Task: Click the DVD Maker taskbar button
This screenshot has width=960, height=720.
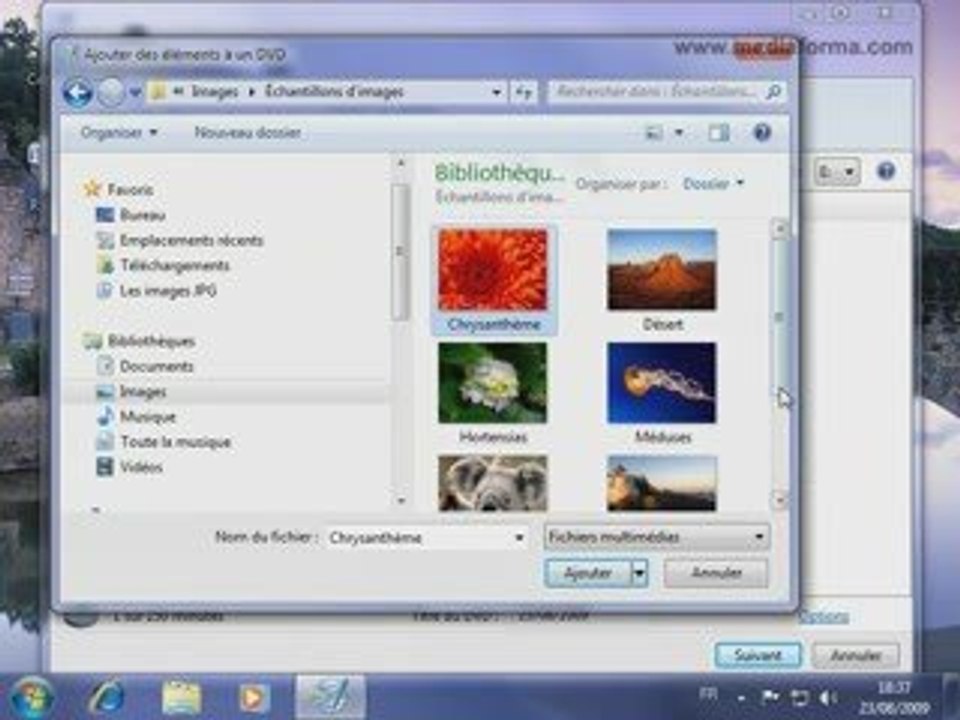Action: tap(331, 698)
